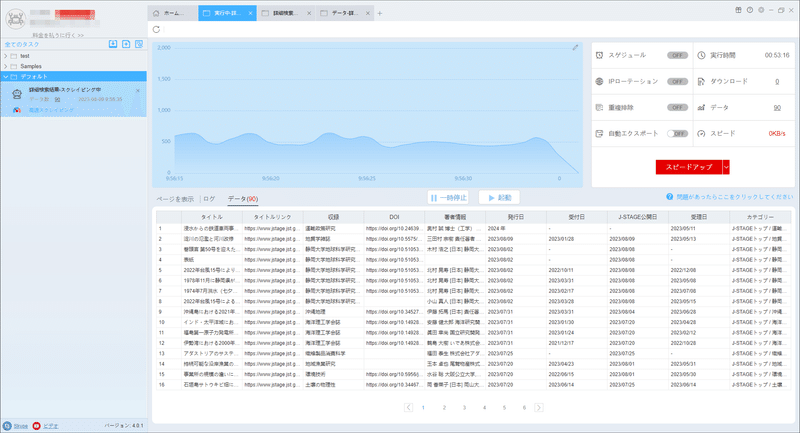Go to page 6 of results
Viewport: 800px width, 433px height.
pyautogui.click(x=524, y=407)
